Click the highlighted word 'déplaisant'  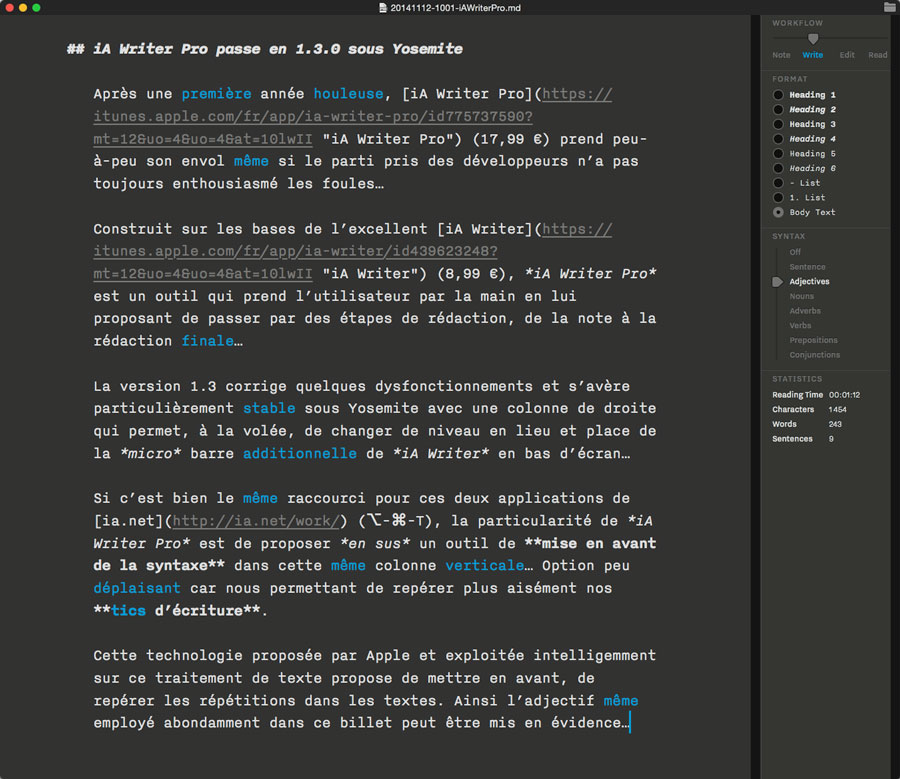point(137,588)
